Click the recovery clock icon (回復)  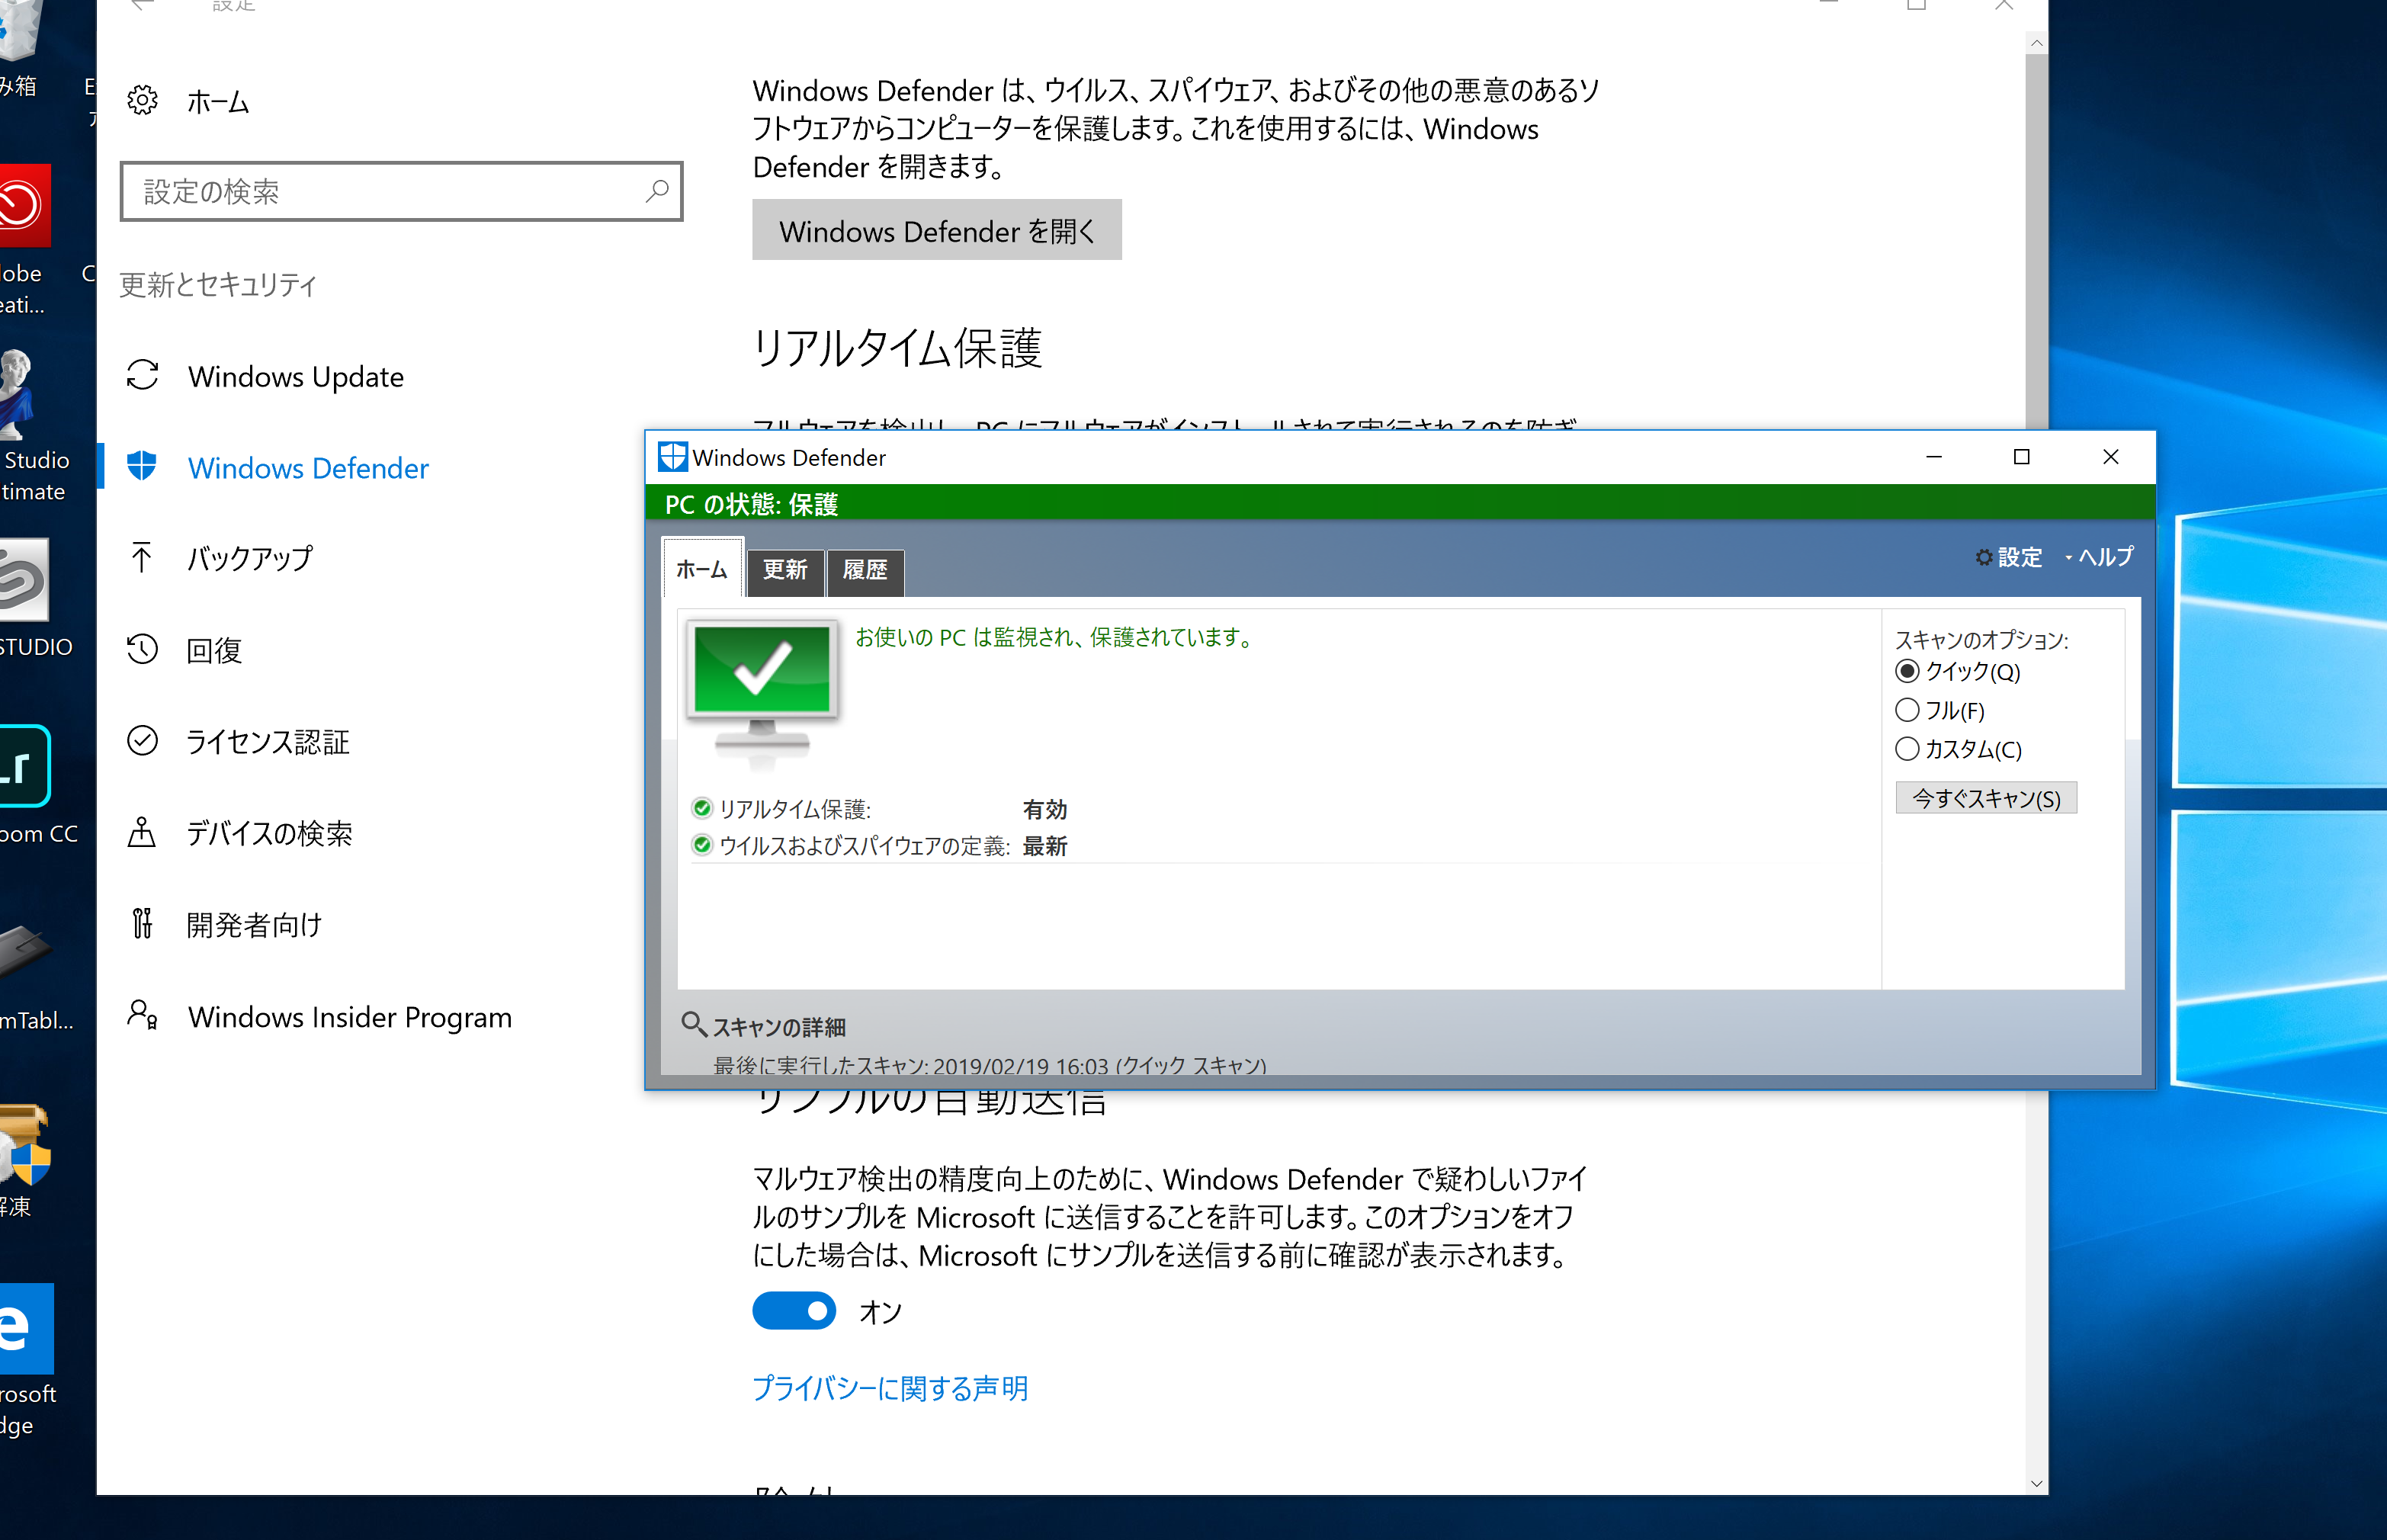click(142, 649)
